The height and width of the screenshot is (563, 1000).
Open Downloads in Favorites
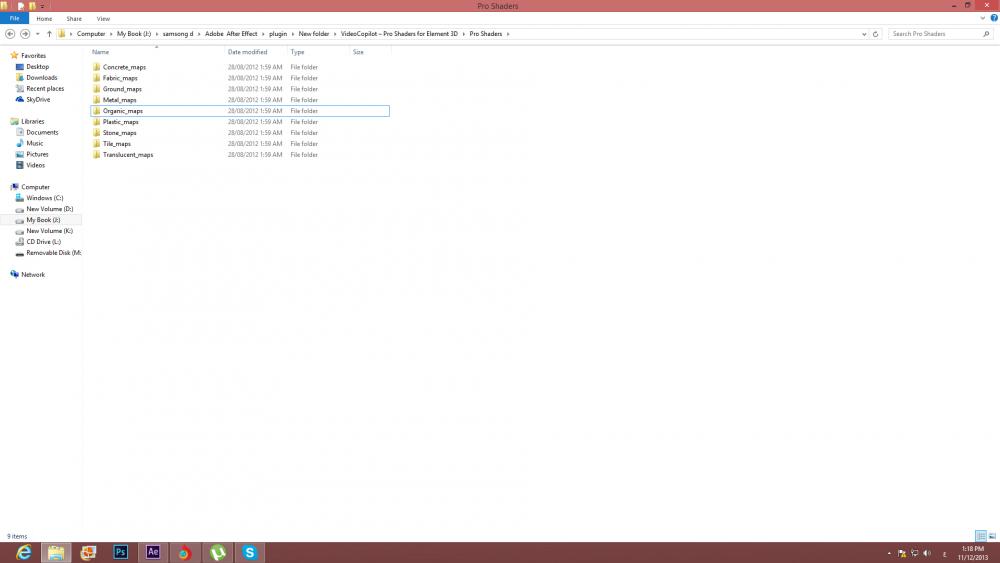click(41, 78)
